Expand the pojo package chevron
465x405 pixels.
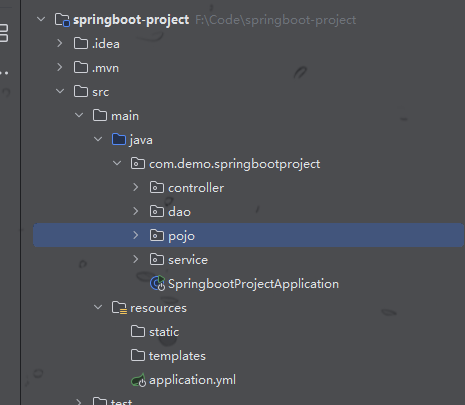136,235
